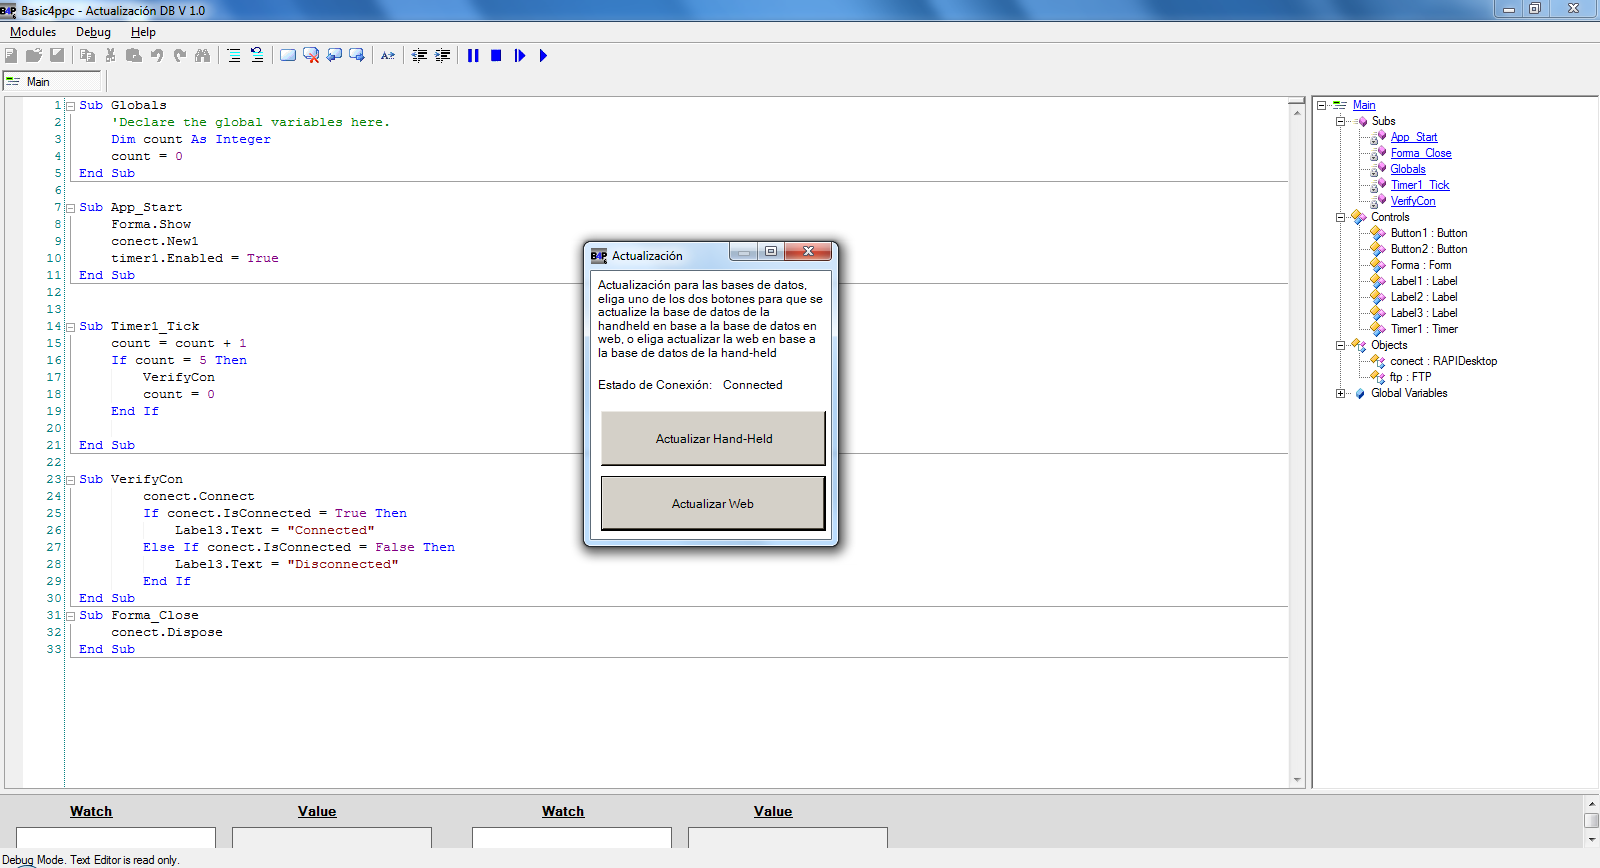This screenshot has height=868, width=1600.
Task: Pause the program with the blue pause icon
Action: coord(473,56)
